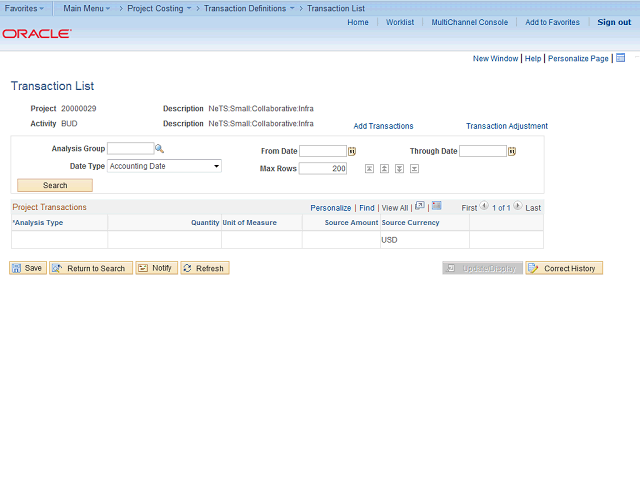Screen dimensions: 640x480
Task: Show previous row arrow in grid
Action: 484,206
